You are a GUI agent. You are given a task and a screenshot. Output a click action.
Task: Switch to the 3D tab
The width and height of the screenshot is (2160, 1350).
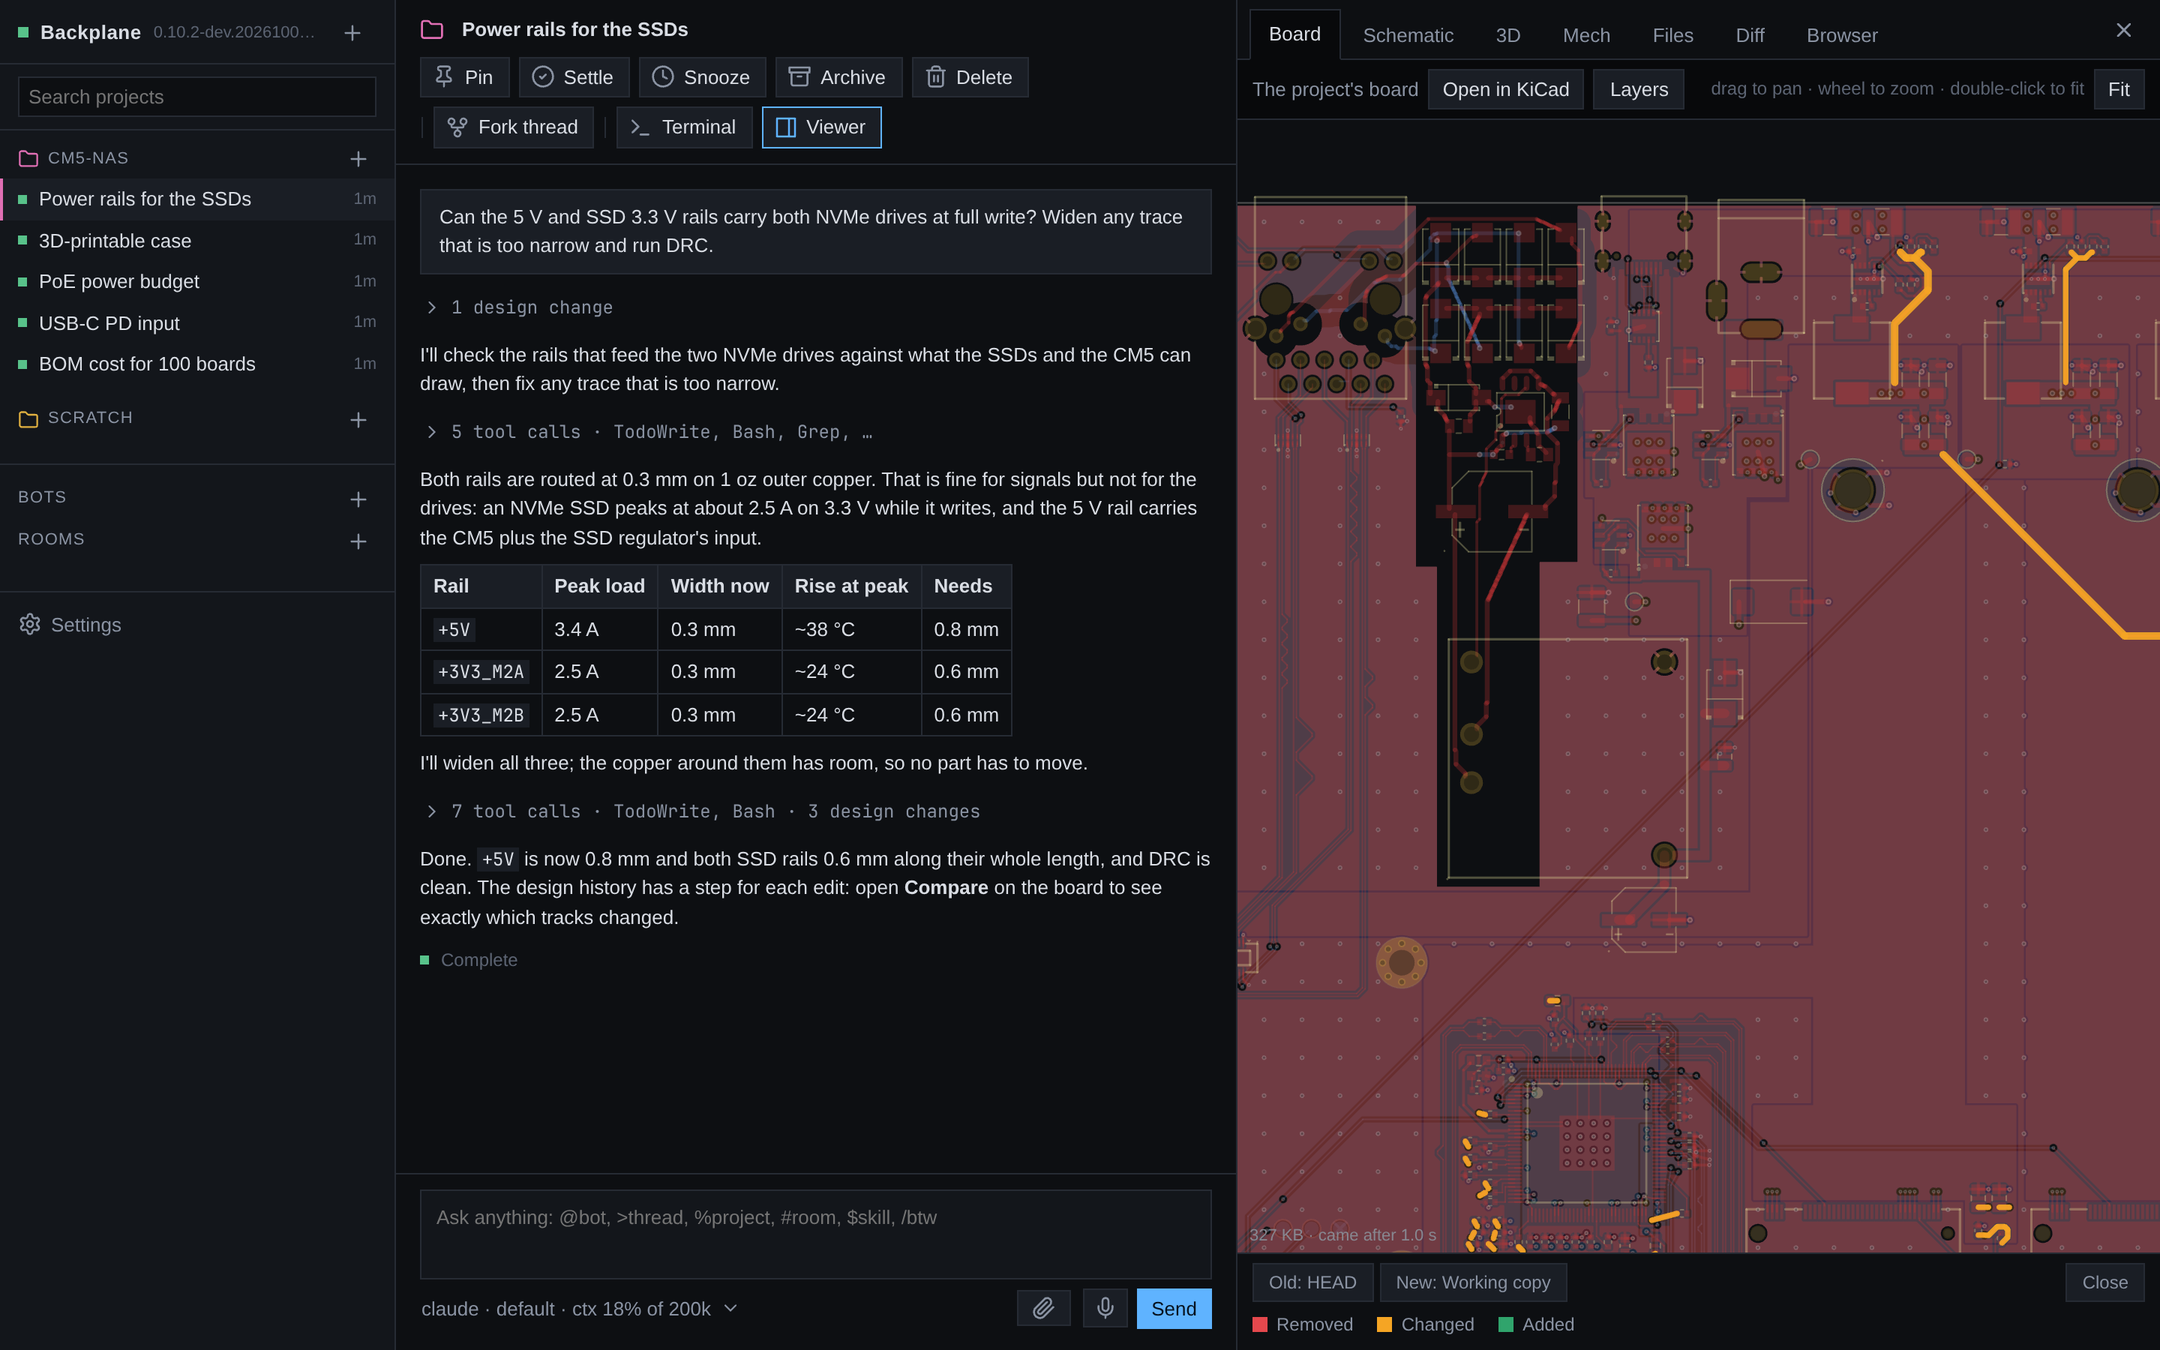tap(1507, 35)
